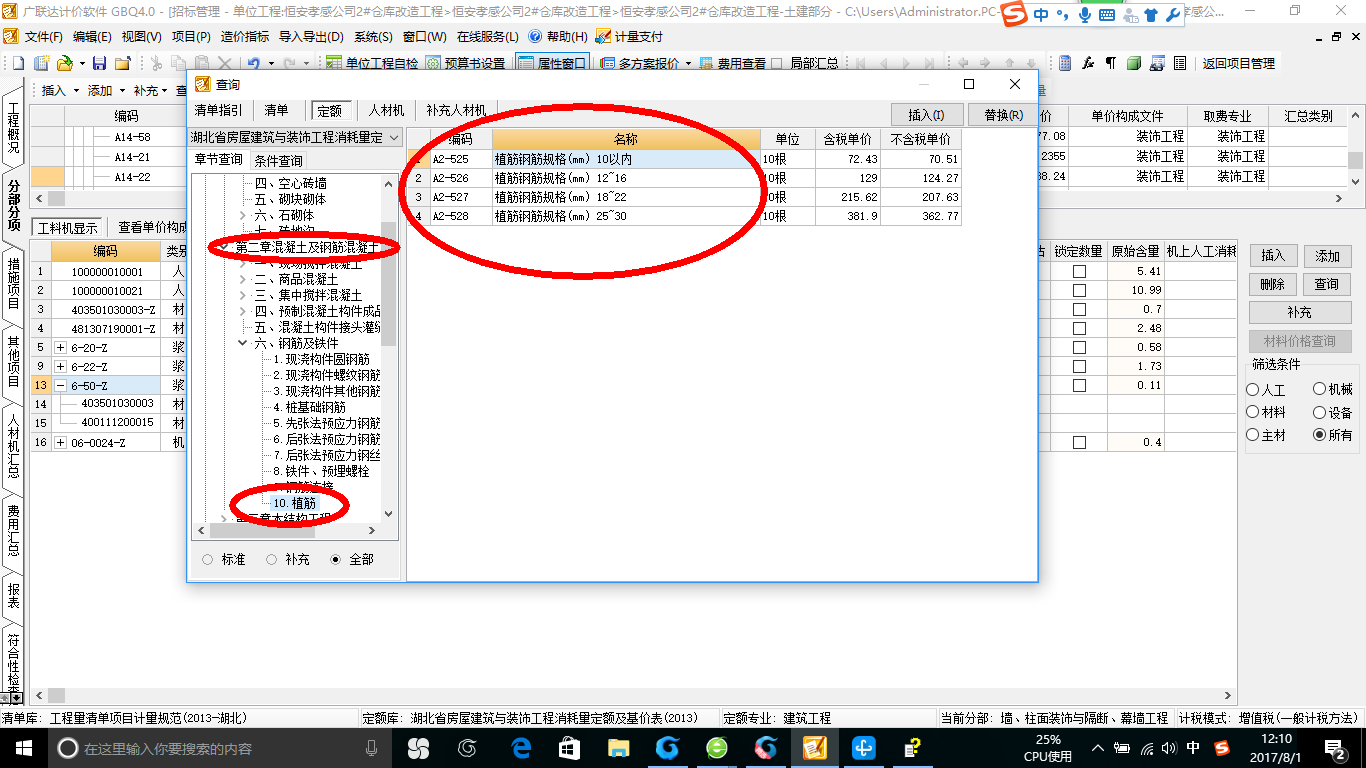The width and height of the screenshot is (1366, 768).
Task: Open the 插入 dropdown arrow in sub-toolbar
Action: [76, 90]
